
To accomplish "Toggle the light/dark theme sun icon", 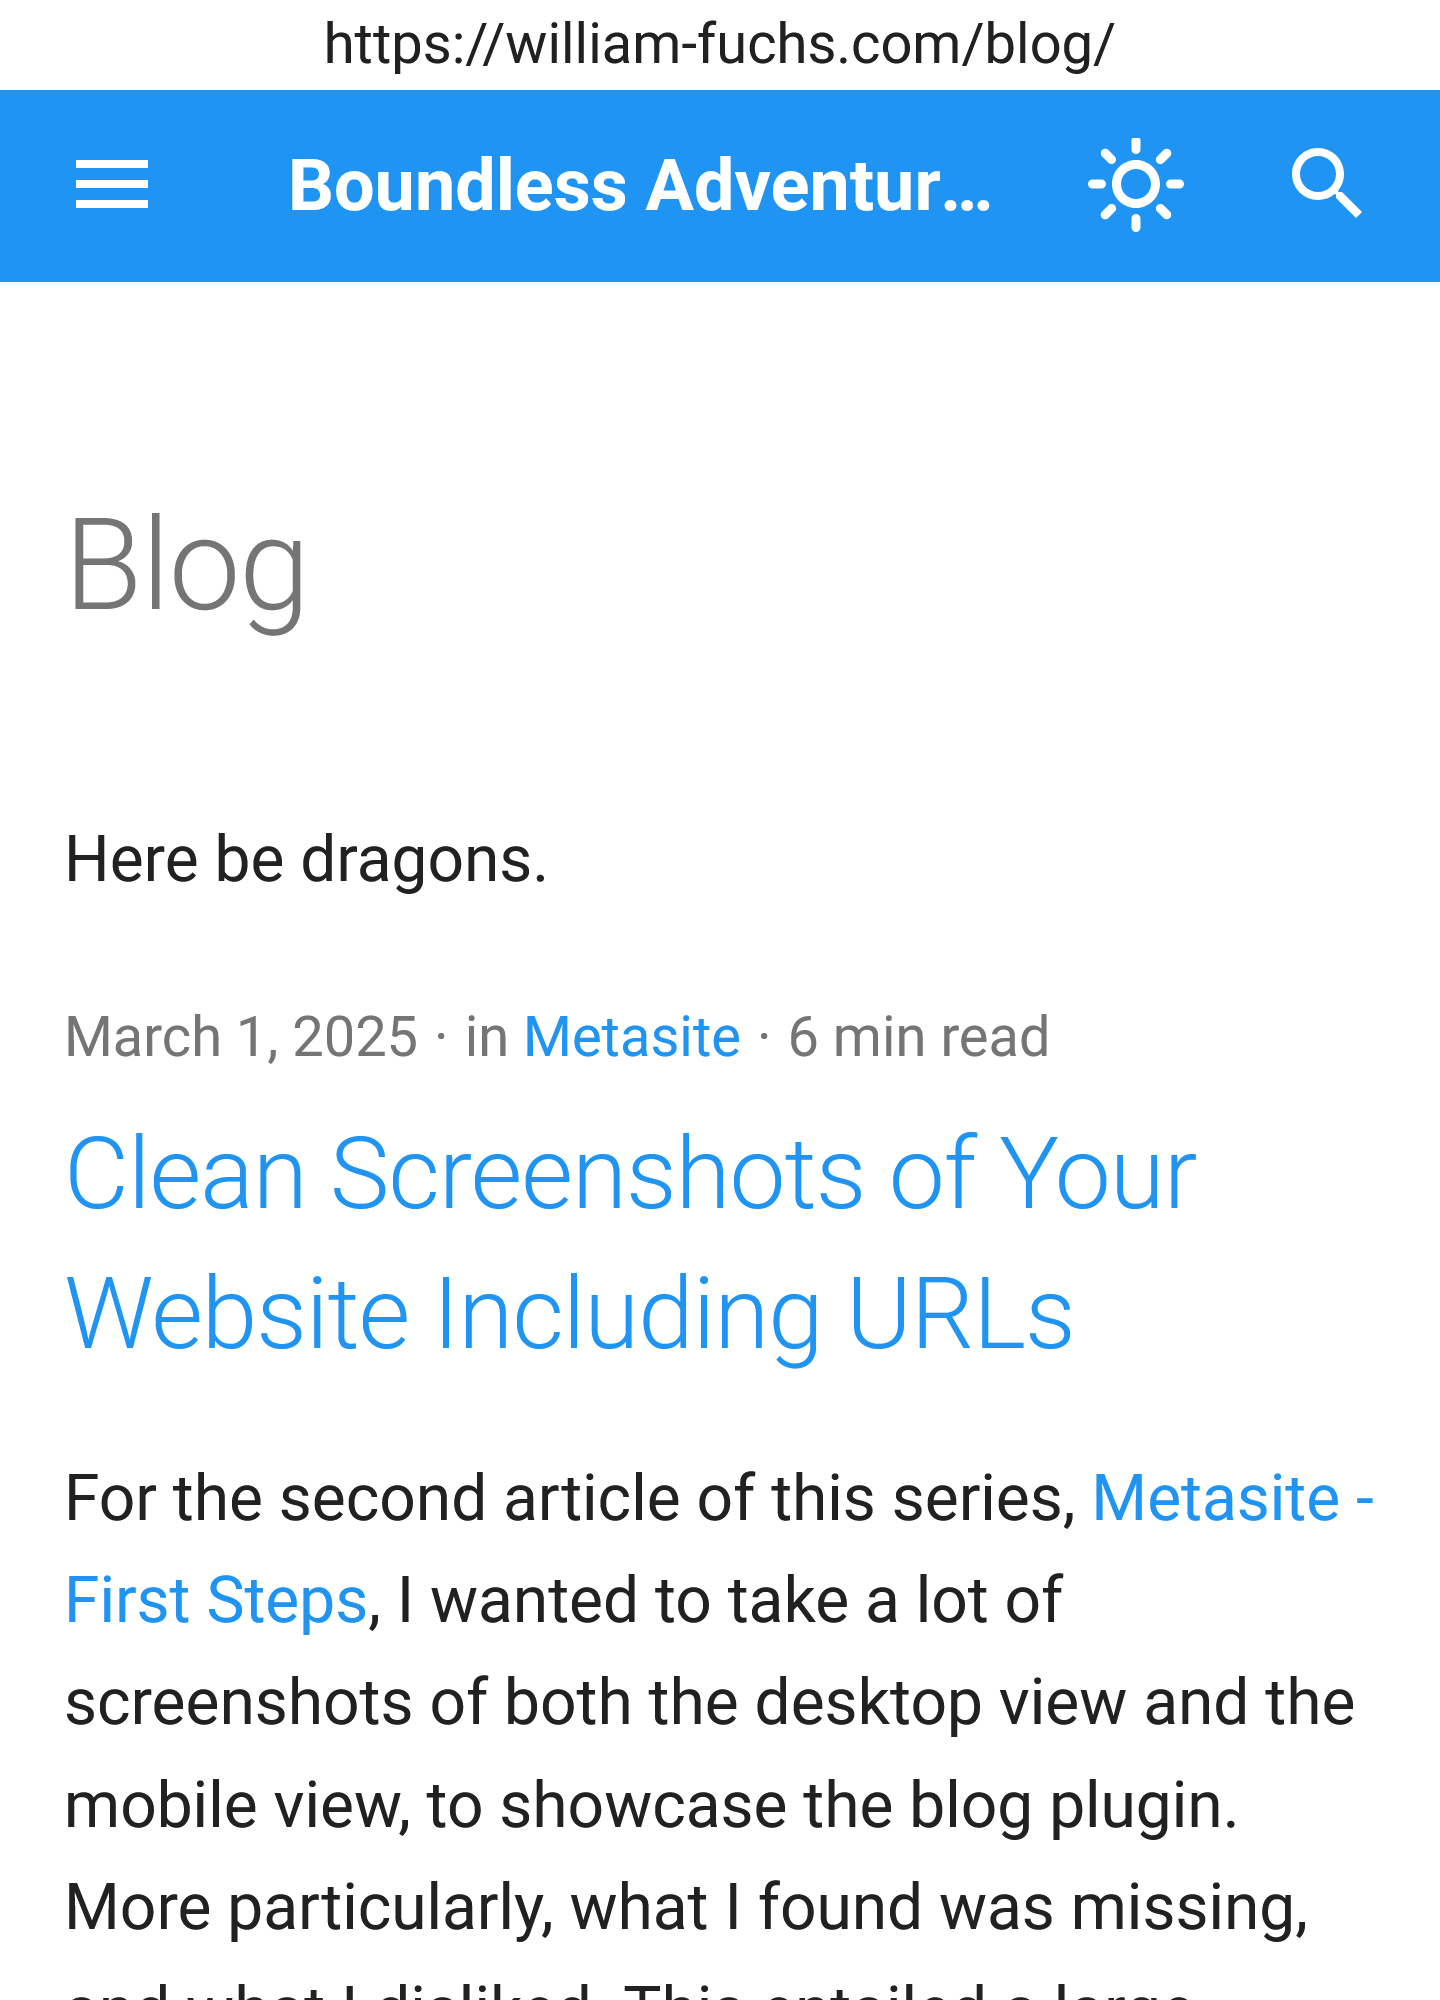I will 1136,185.
